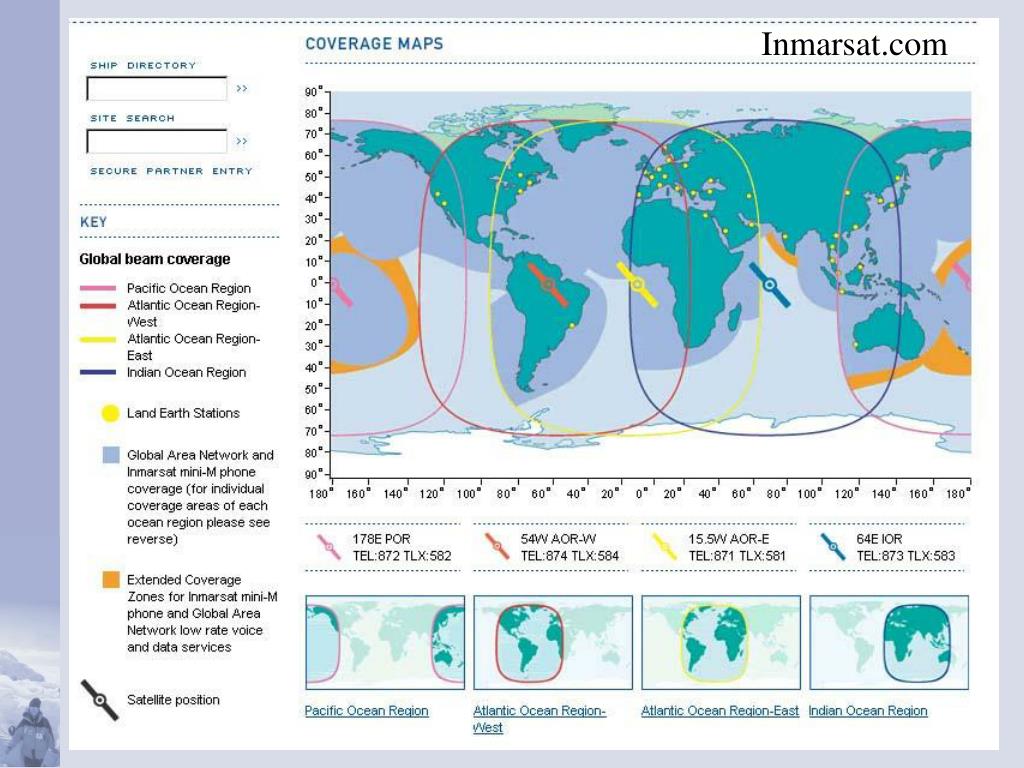
Task: Click the Land Earth Stations label
Action: 183,413
